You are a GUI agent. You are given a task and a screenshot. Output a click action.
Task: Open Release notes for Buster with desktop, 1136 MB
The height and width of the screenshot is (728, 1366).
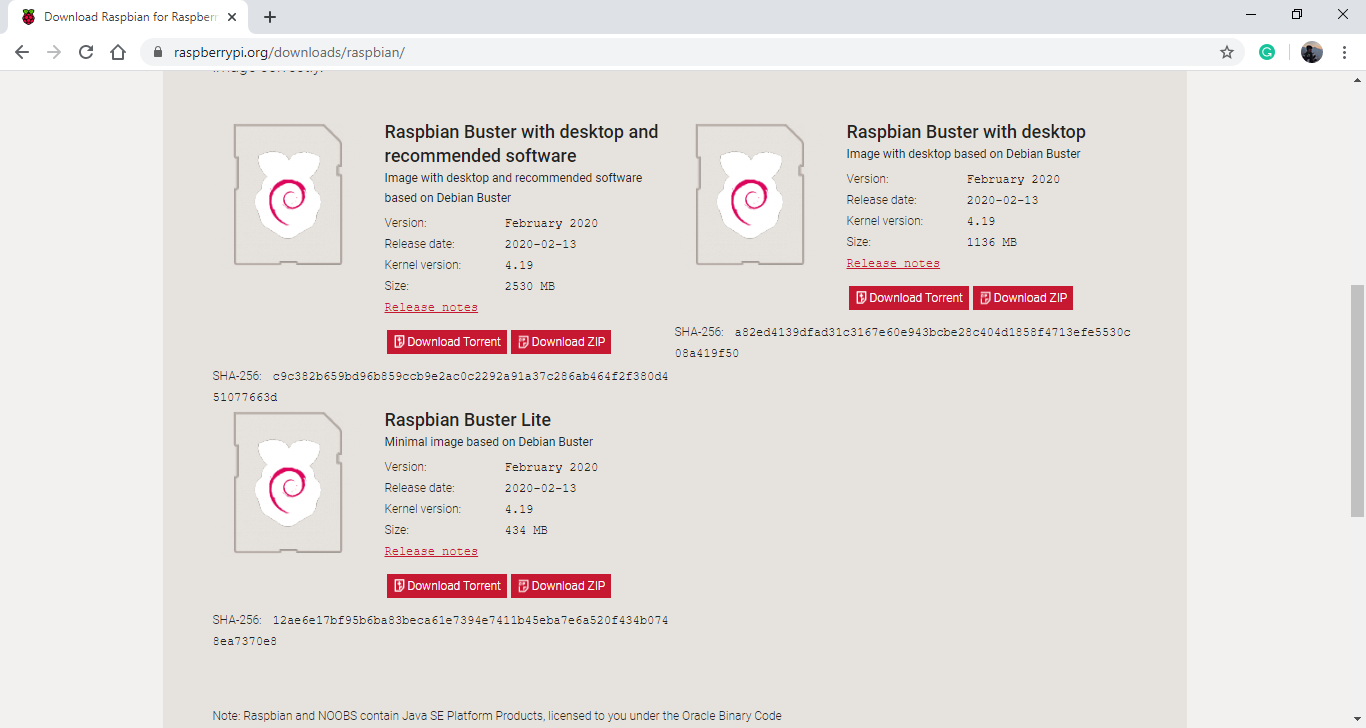[893, 263]
